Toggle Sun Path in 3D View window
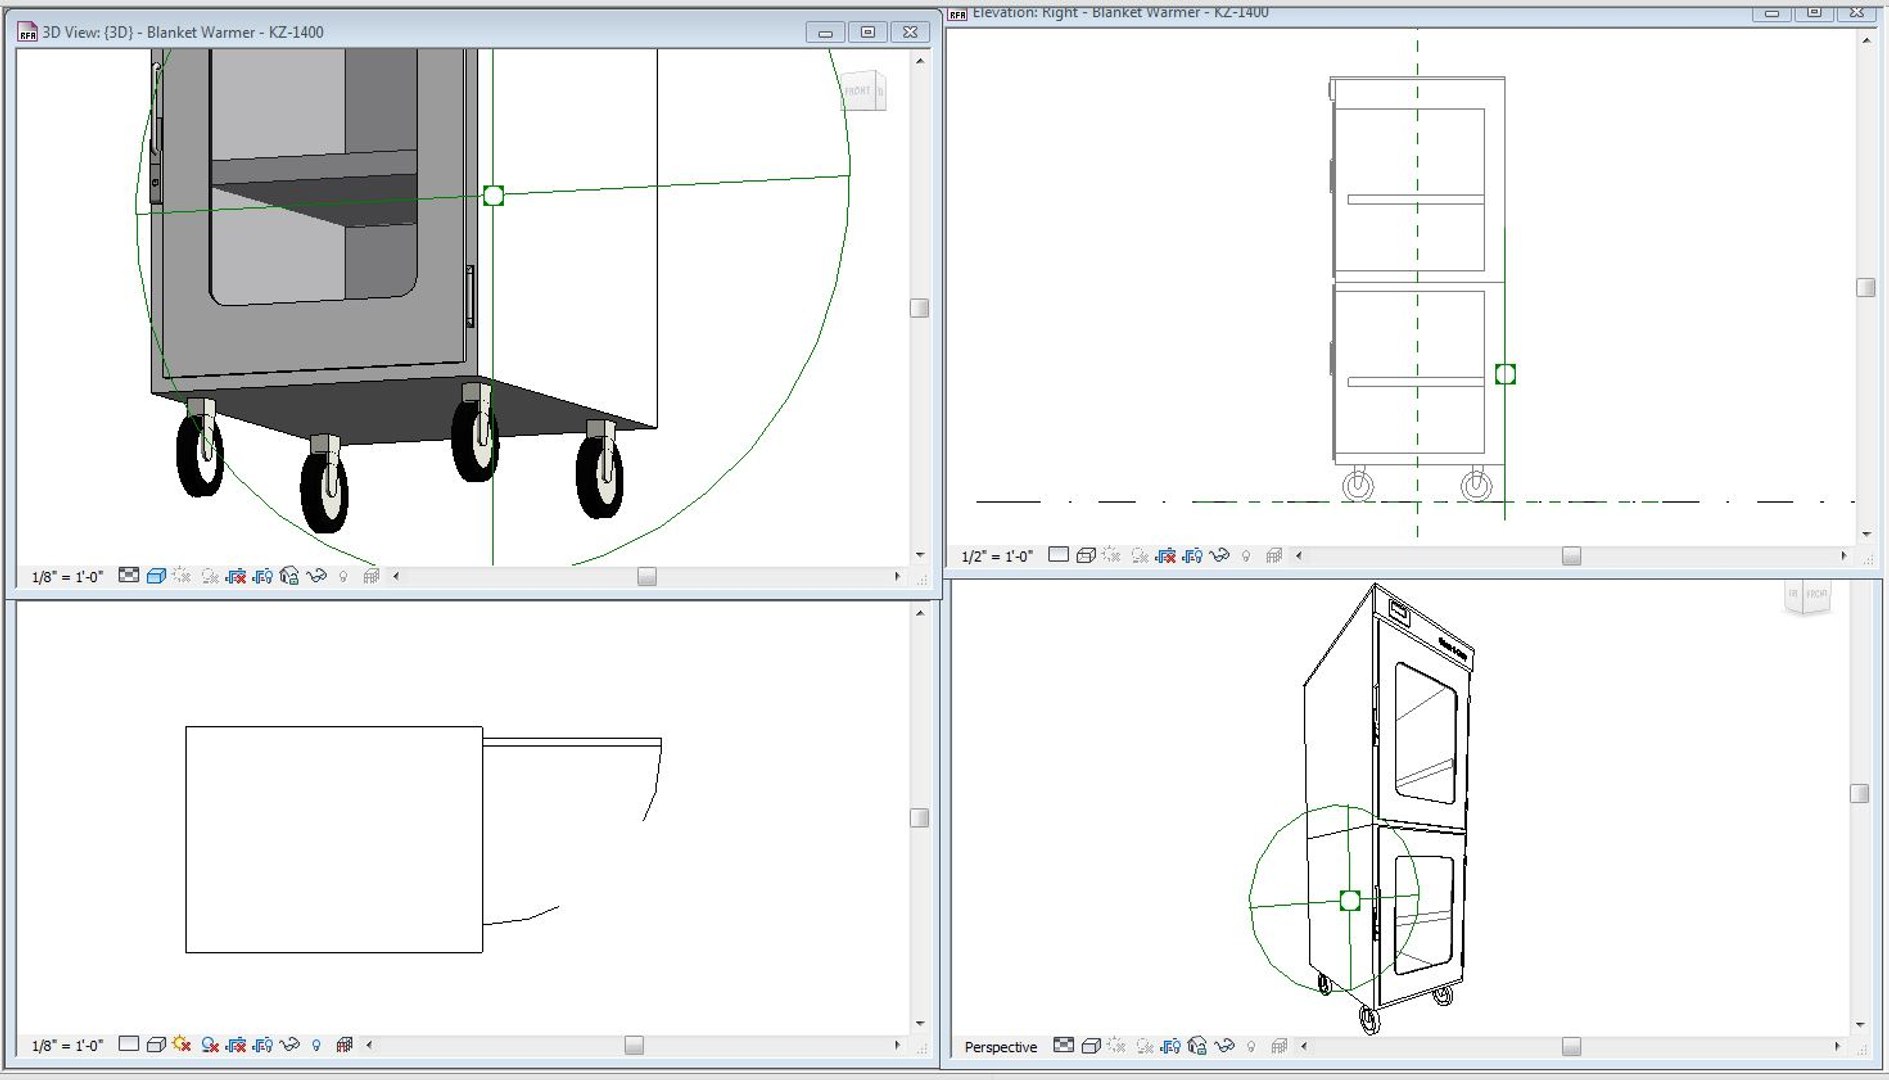The image size is (1889, 1080). point(182,576)
